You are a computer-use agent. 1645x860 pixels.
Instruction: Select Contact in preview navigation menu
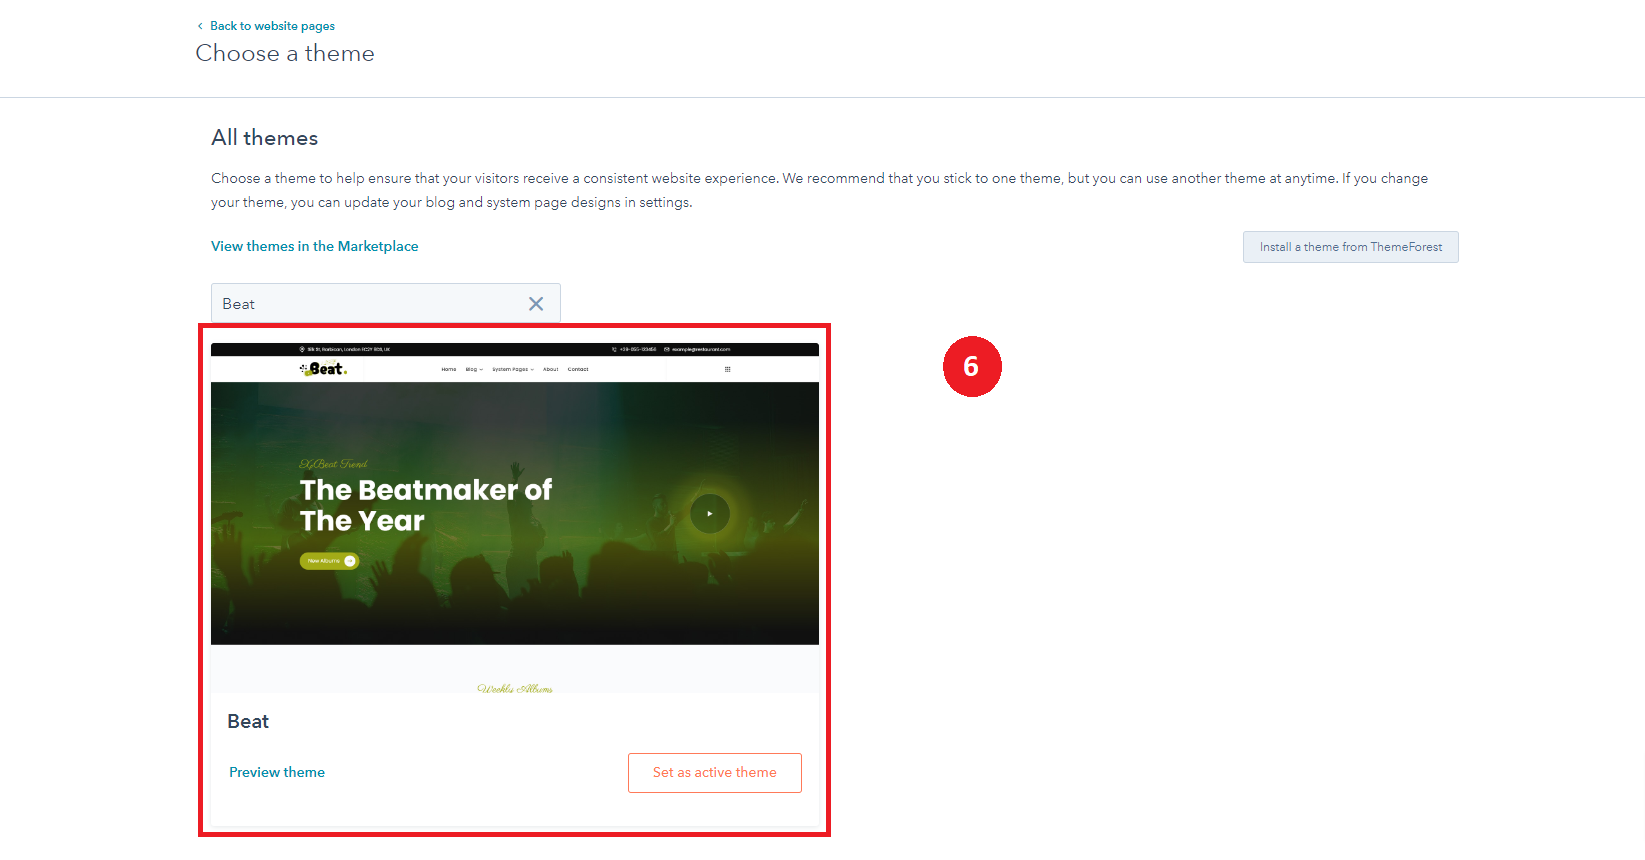coord(578,369)
